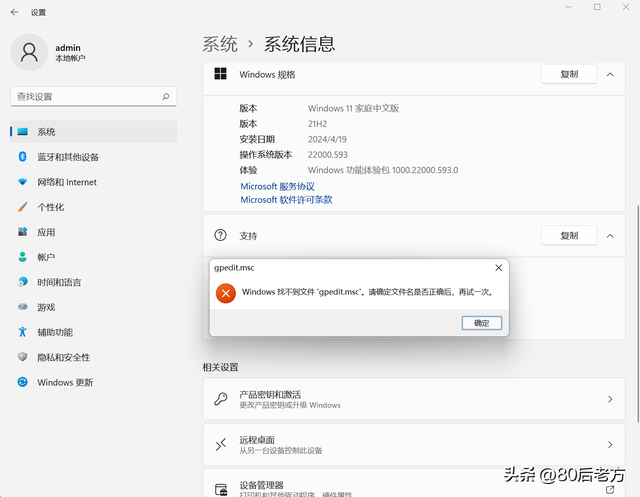Click the red error icon in gpedit.msc dialog
Viewport: 640px width, 497px height.
click(x=226, y=293)
